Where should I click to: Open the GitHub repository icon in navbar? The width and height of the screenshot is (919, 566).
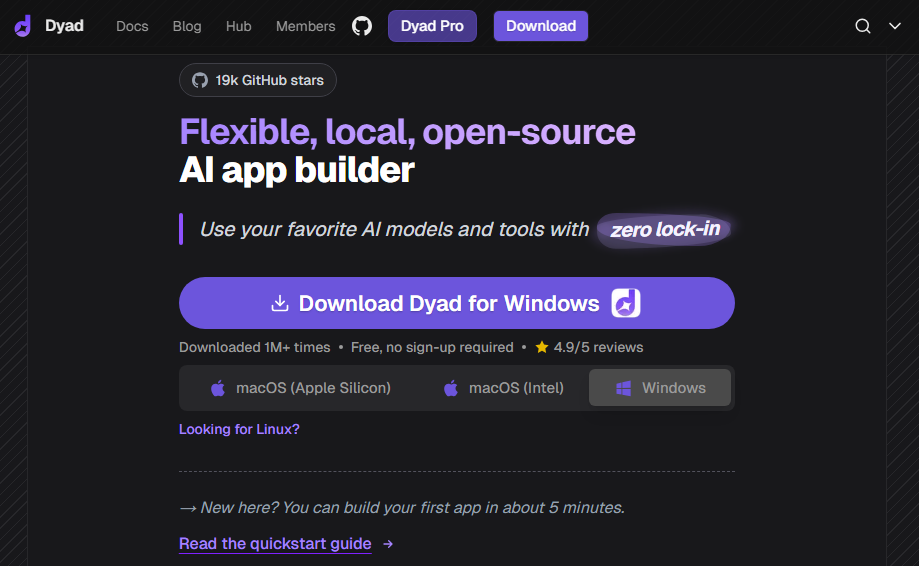coord(362,26)
